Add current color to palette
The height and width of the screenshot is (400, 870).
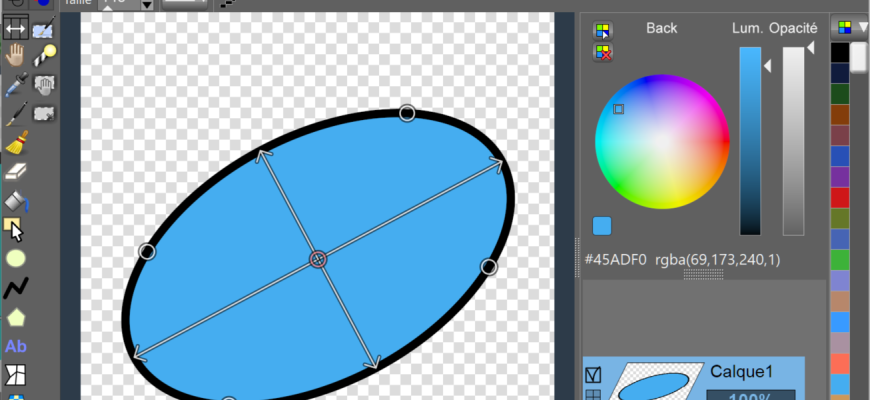pos(603,31)
